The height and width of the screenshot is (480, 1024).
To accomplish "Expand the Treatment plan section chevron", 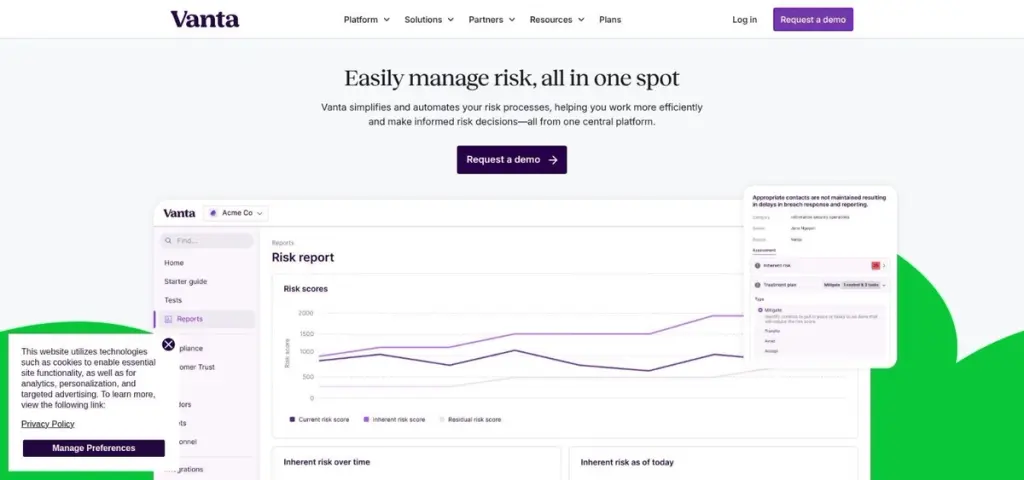I will pos(884,285).
